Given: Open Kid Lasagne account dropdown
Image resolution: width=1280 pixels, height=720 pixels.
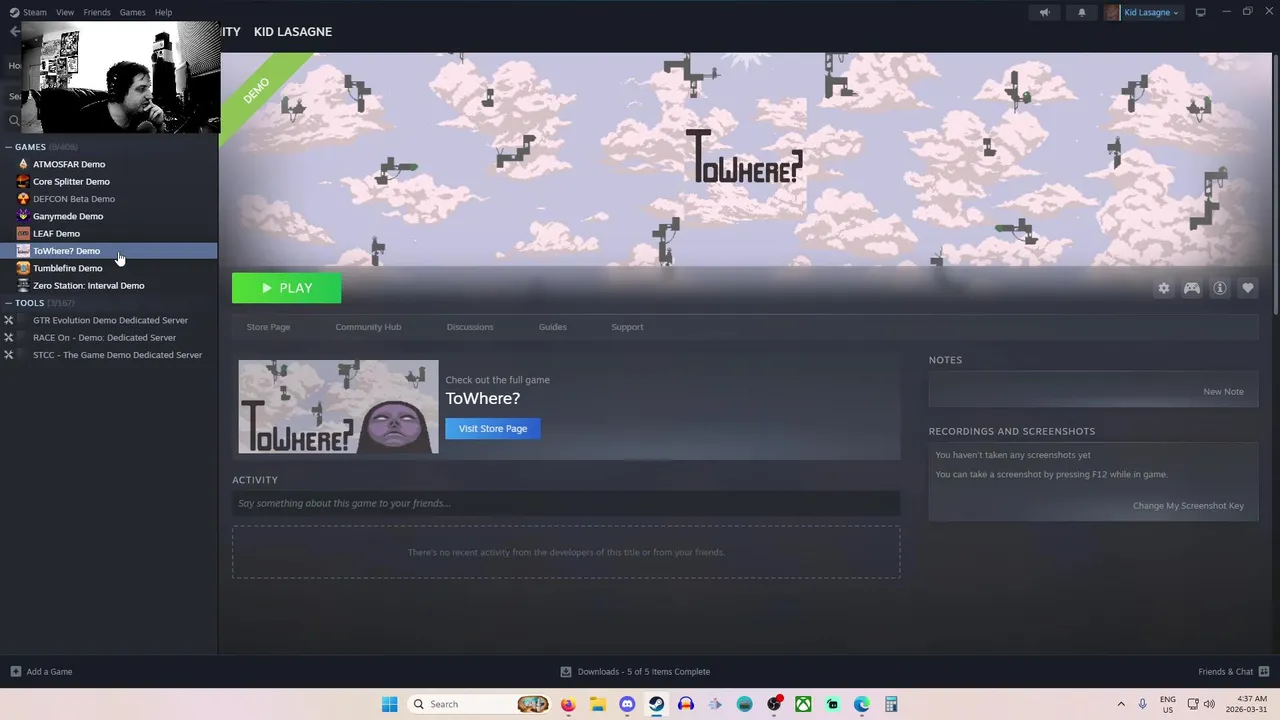Looking at the screenshot, I should point(1152,12).
